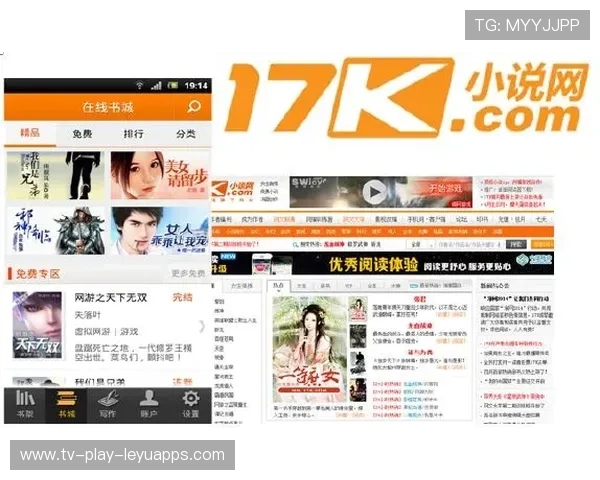
Task: Click the phone mockup image in the black banner
Action: pyautogui.click(x=272, y=264)
